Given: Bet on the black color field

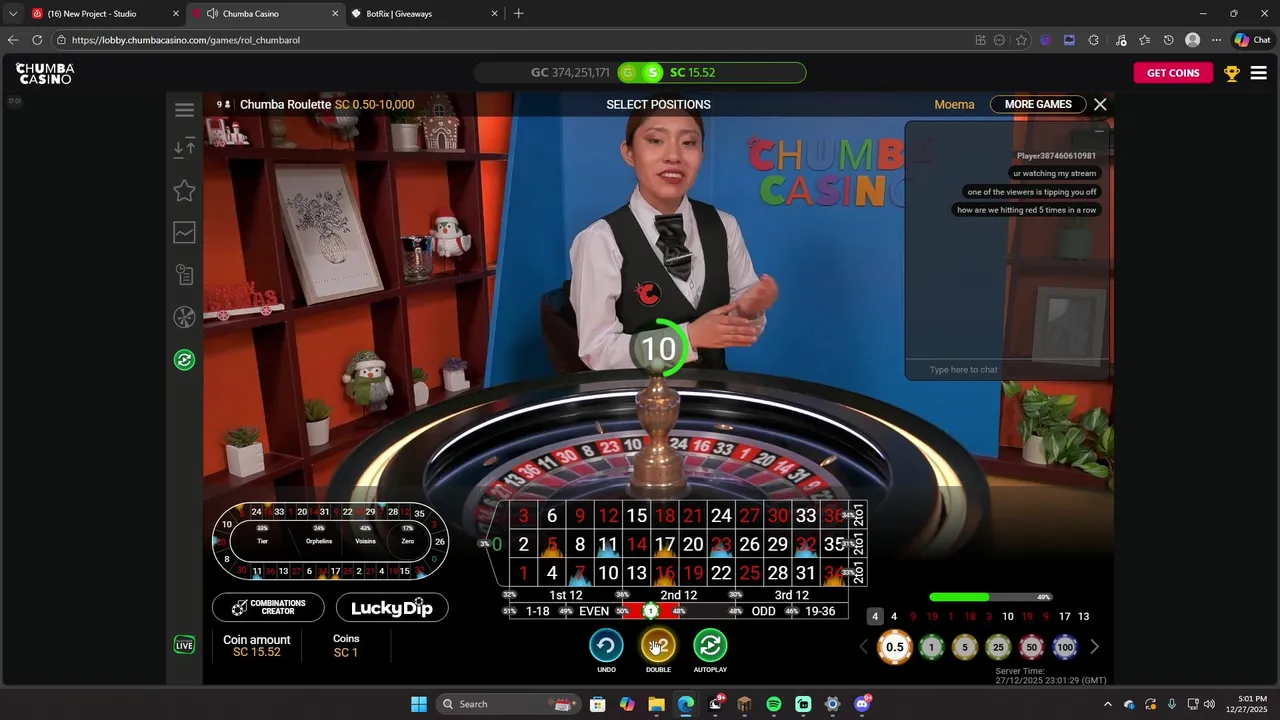Looking at the screenshot, I should [707, 611].
